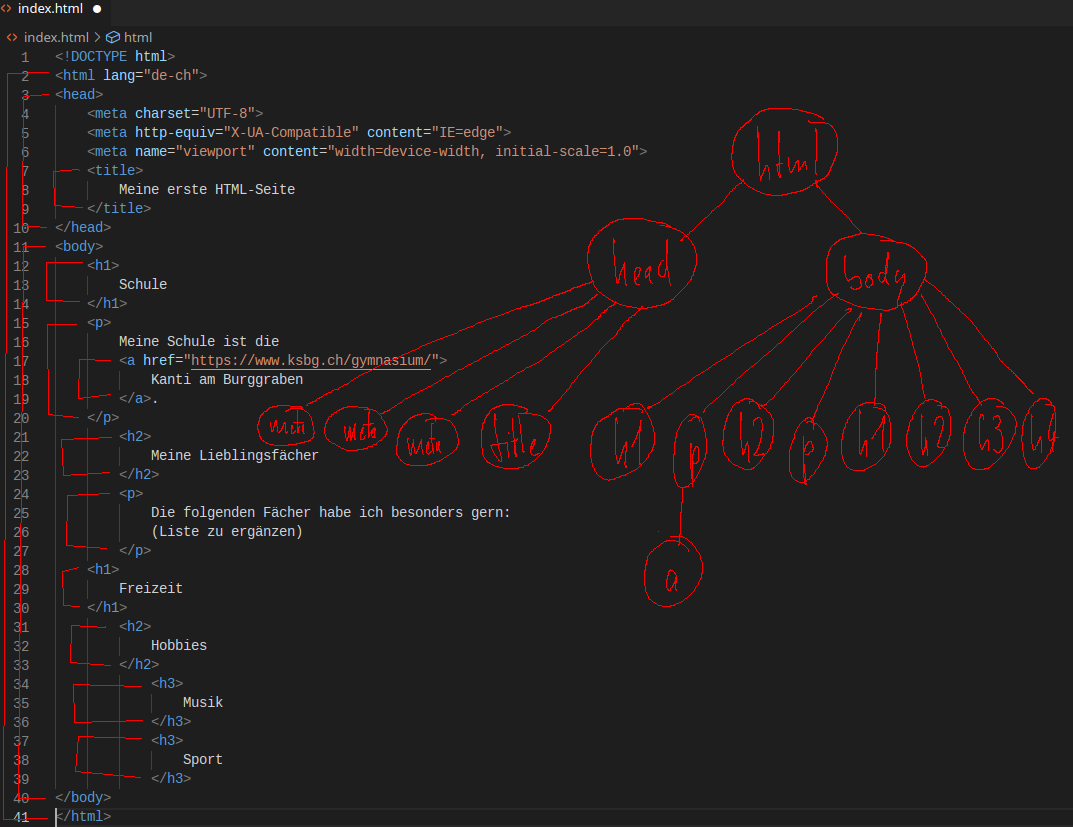Click the unsaved dot on index.html tab

pyautogui.click(x=97, y=9)
